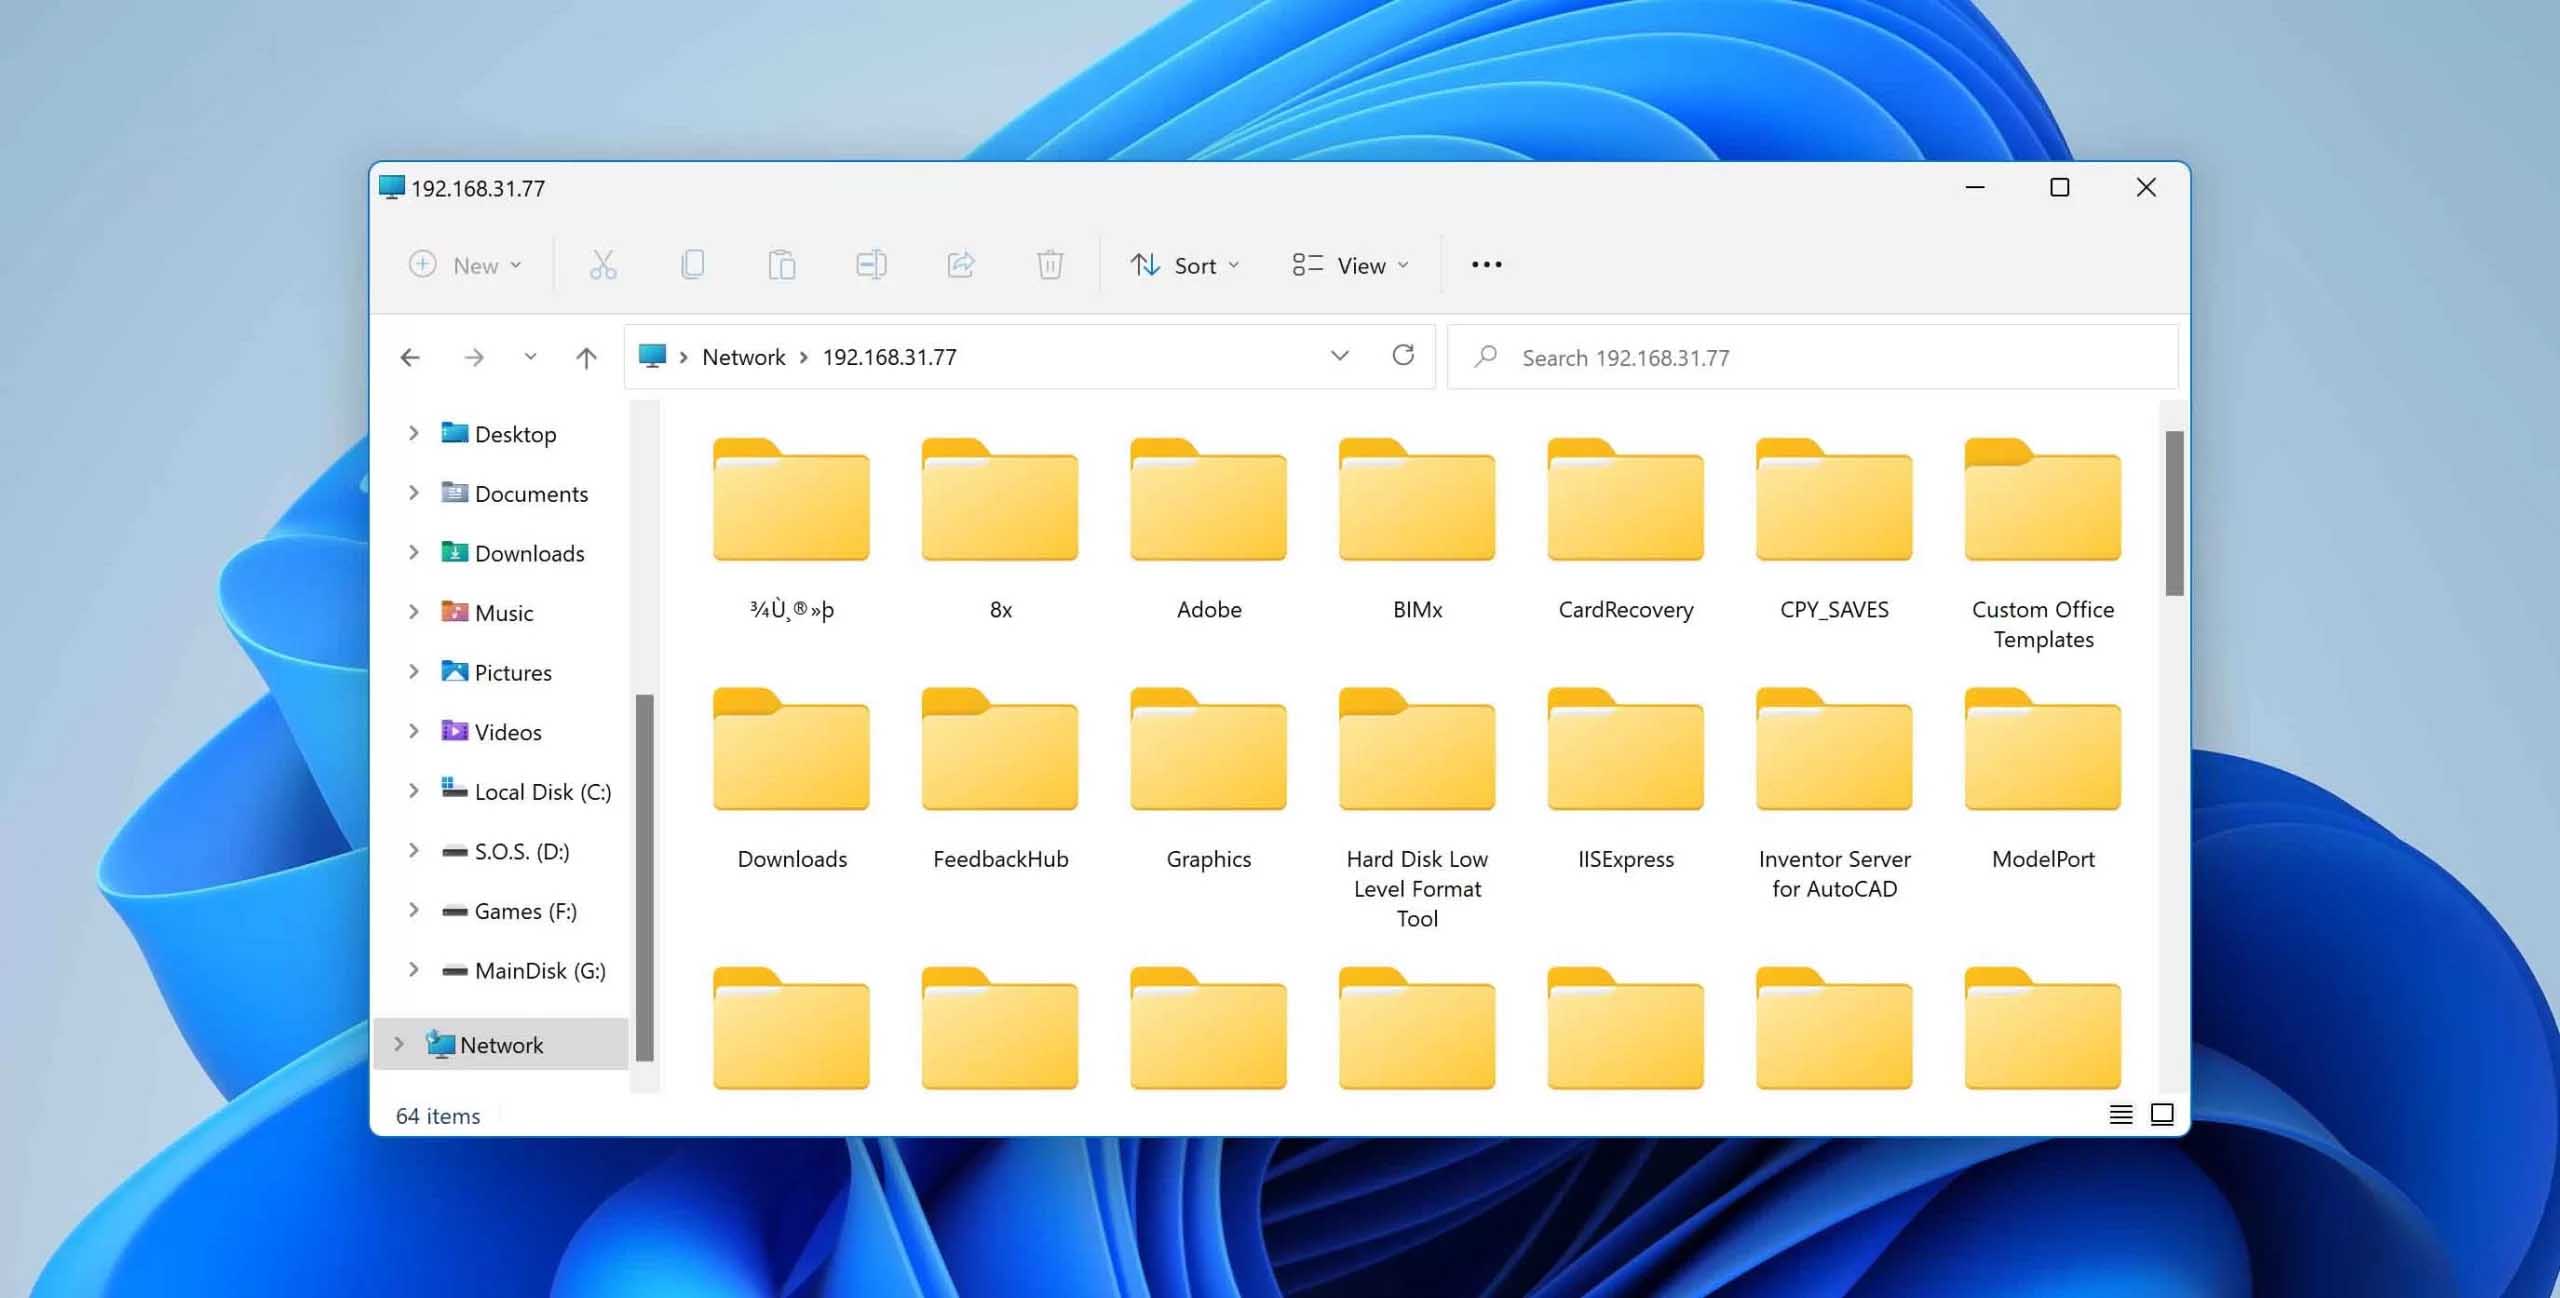Select the Inventor Server for AutoCAD folder
This screenshot has height=1298, width=2560.
1834,795
